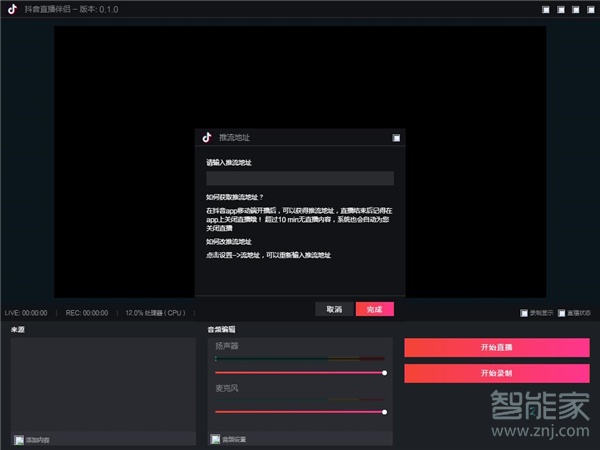
Task: Click the second of four top-right title bar icons
Action: tap(559, 10)
